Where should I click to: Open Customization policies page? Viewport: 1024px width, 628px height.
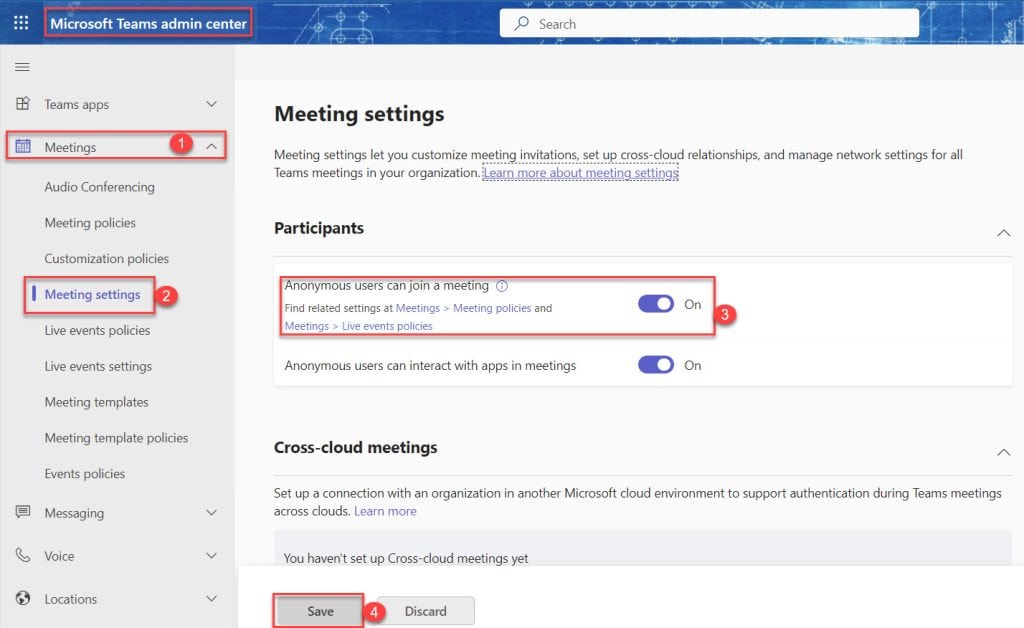pyautogui.click(x=106, y=259)
